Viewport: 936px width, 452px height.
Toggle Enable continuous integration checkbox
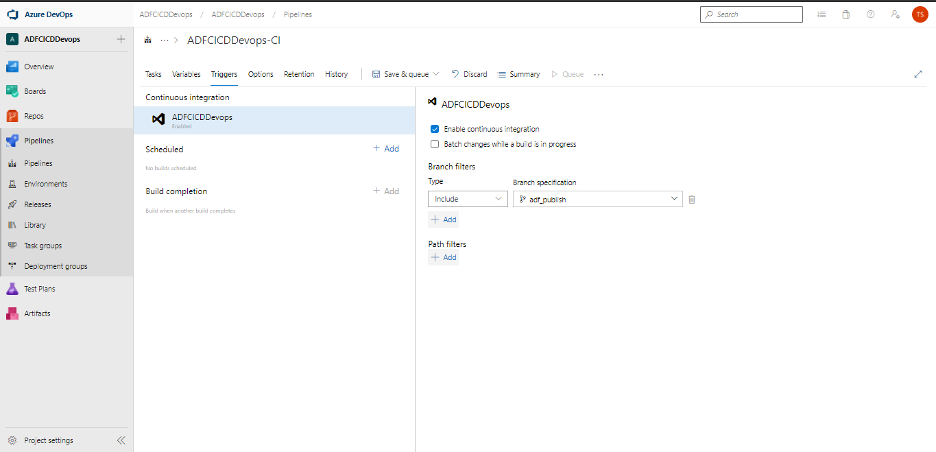point(435,129)
